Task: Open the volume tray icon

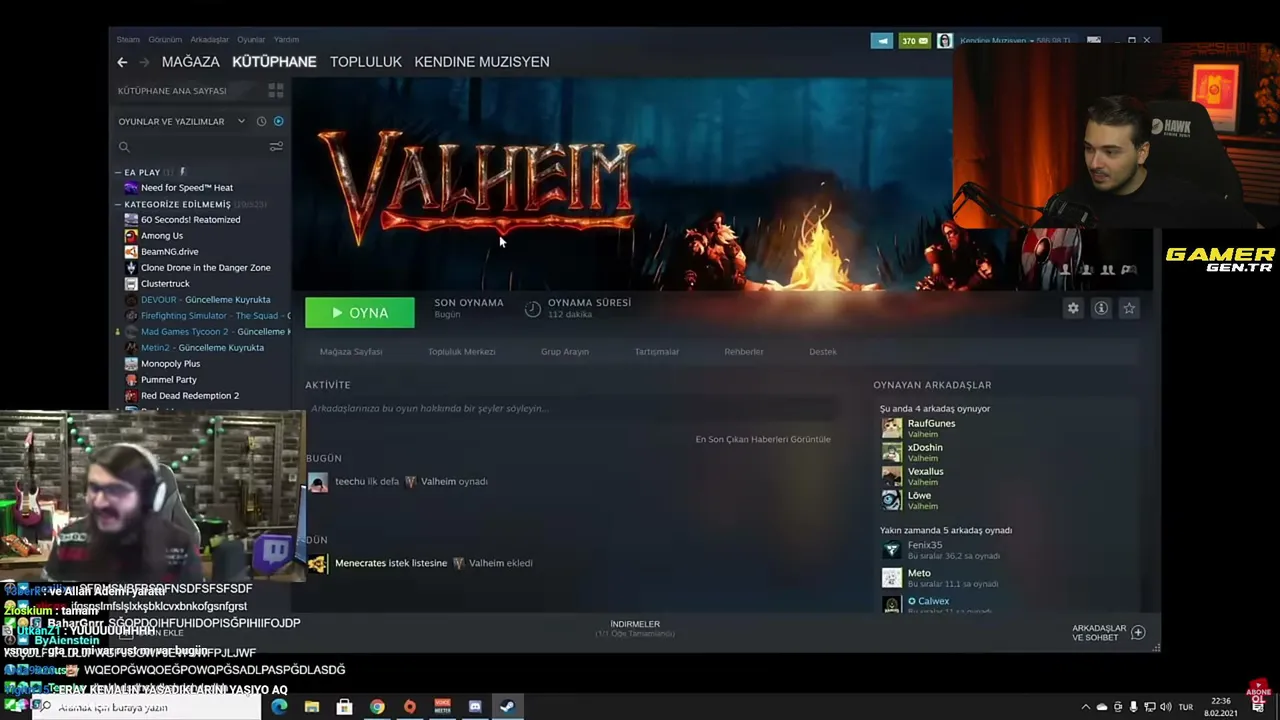Action: 1165,707
